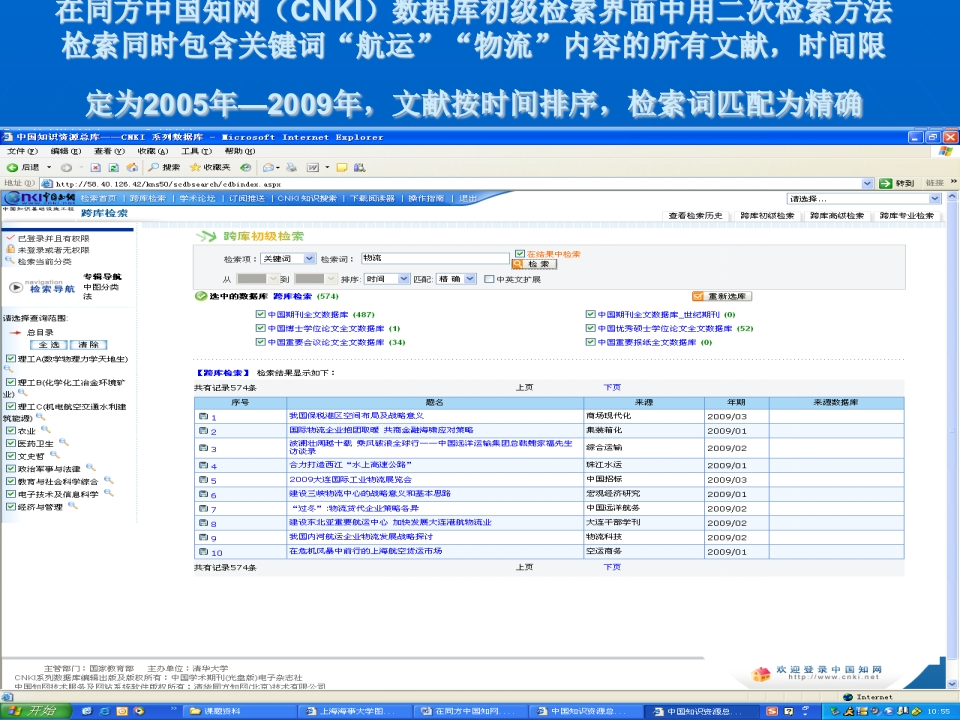Viewport: 960px width, 720px height.
Task: Click the save icon for result 1
Action: (x=203, y=416)
